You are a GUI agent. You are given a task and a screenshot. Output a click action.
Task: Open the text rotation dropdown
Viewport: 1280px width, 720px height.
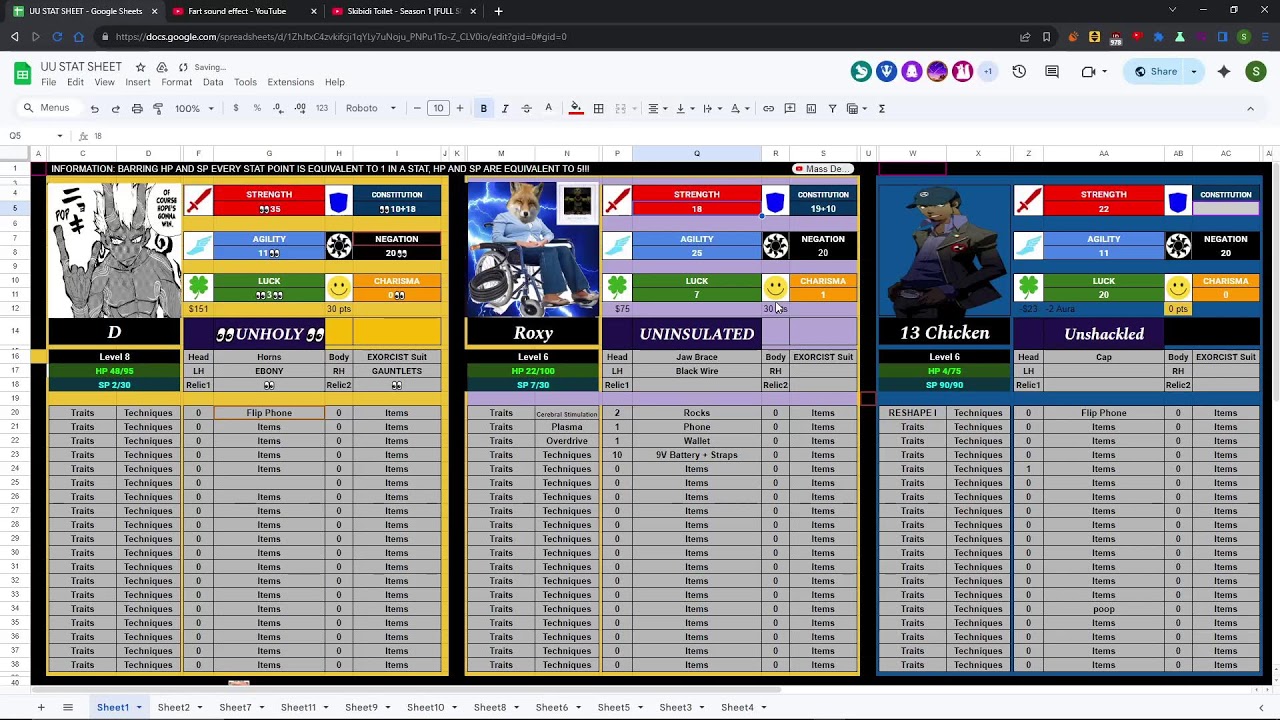click(x=739, y=108)
